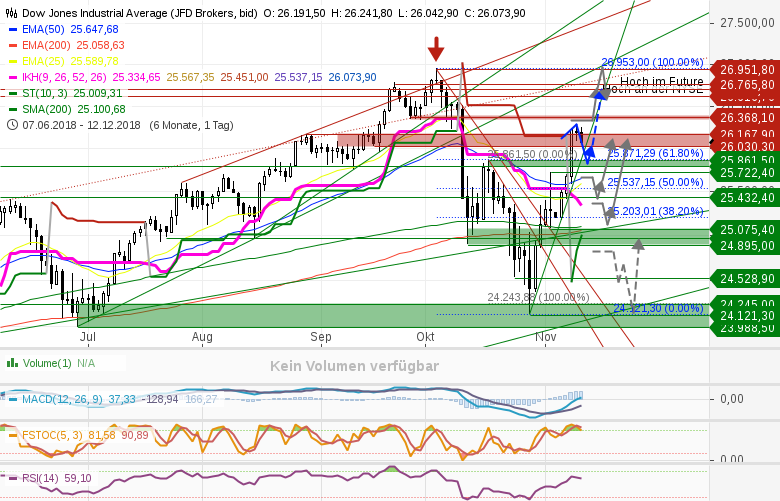Select the yellow 'EMA(25)' indicator label
780x501 pixels.
43,61
